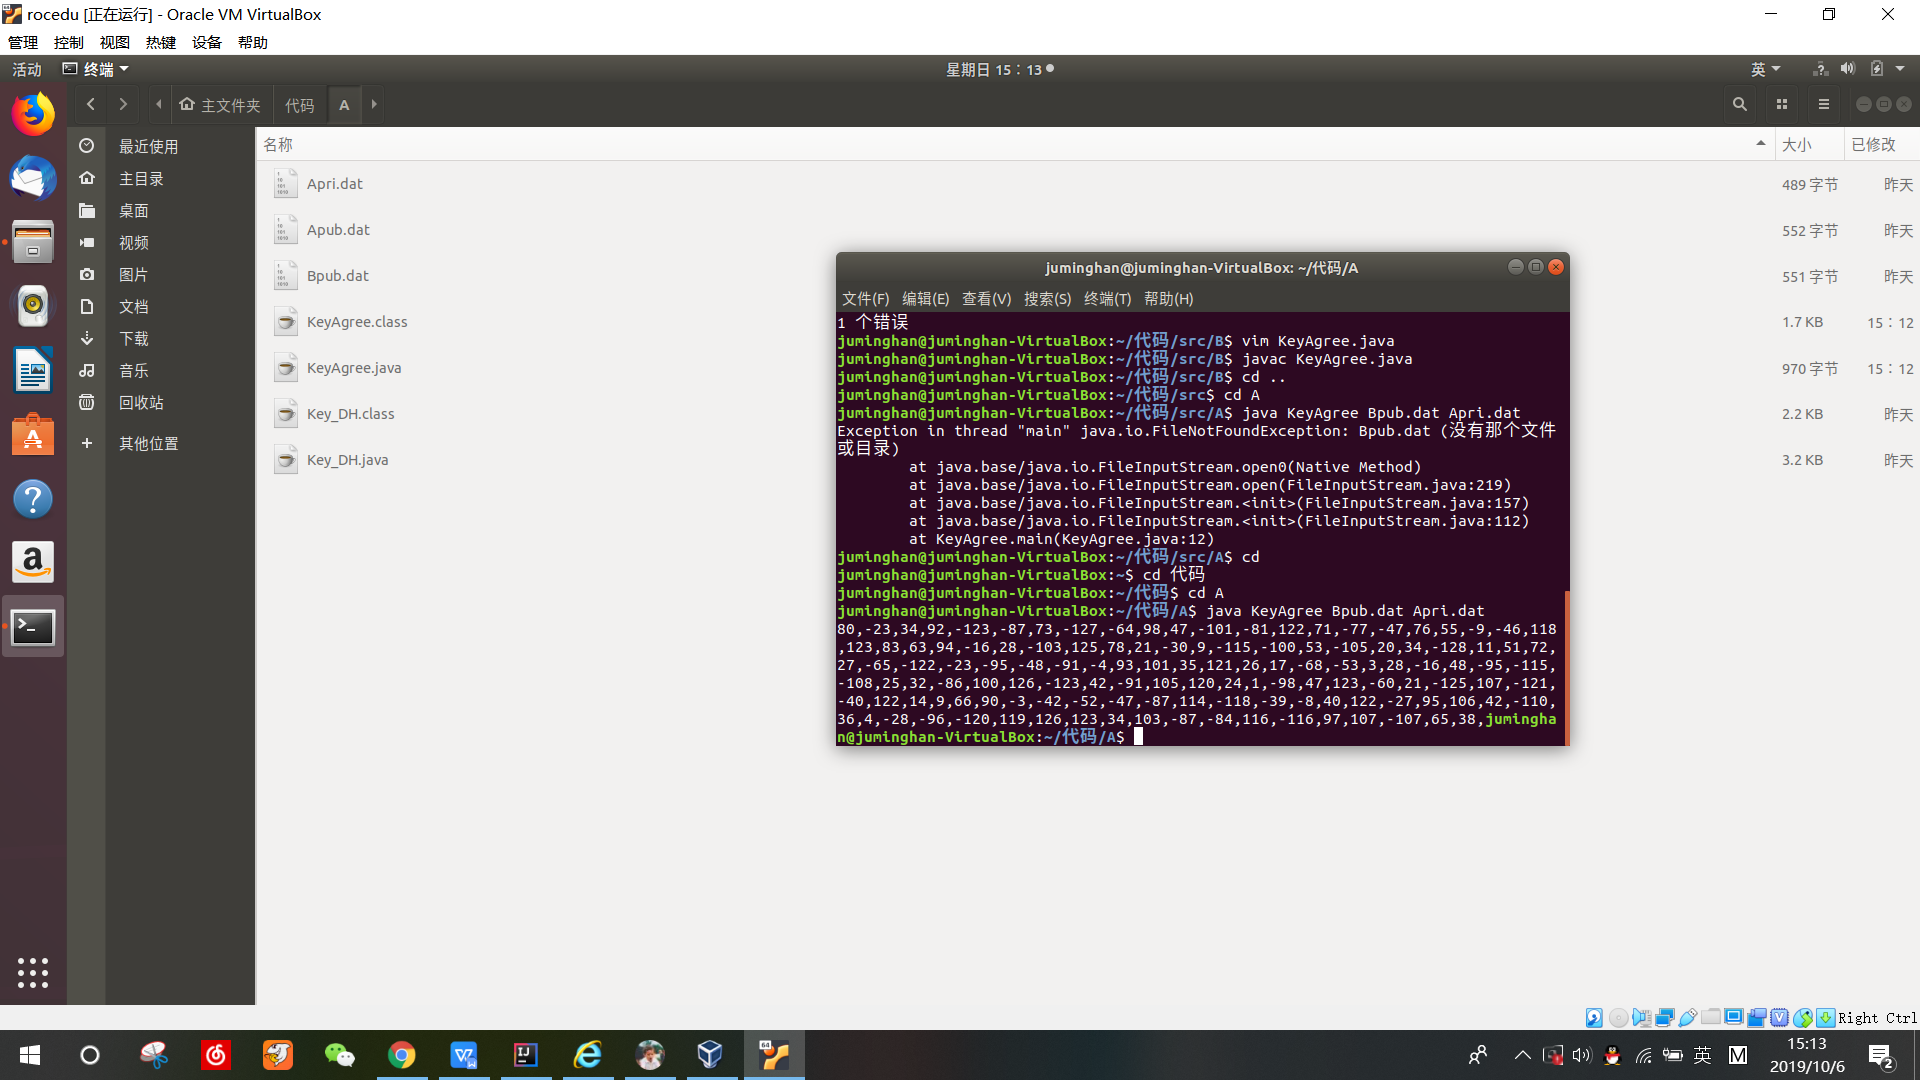This screenshot has height=1080, width=1920.
Task: Expand the system status menu arrow
Action: click(x=1900, y=69)
